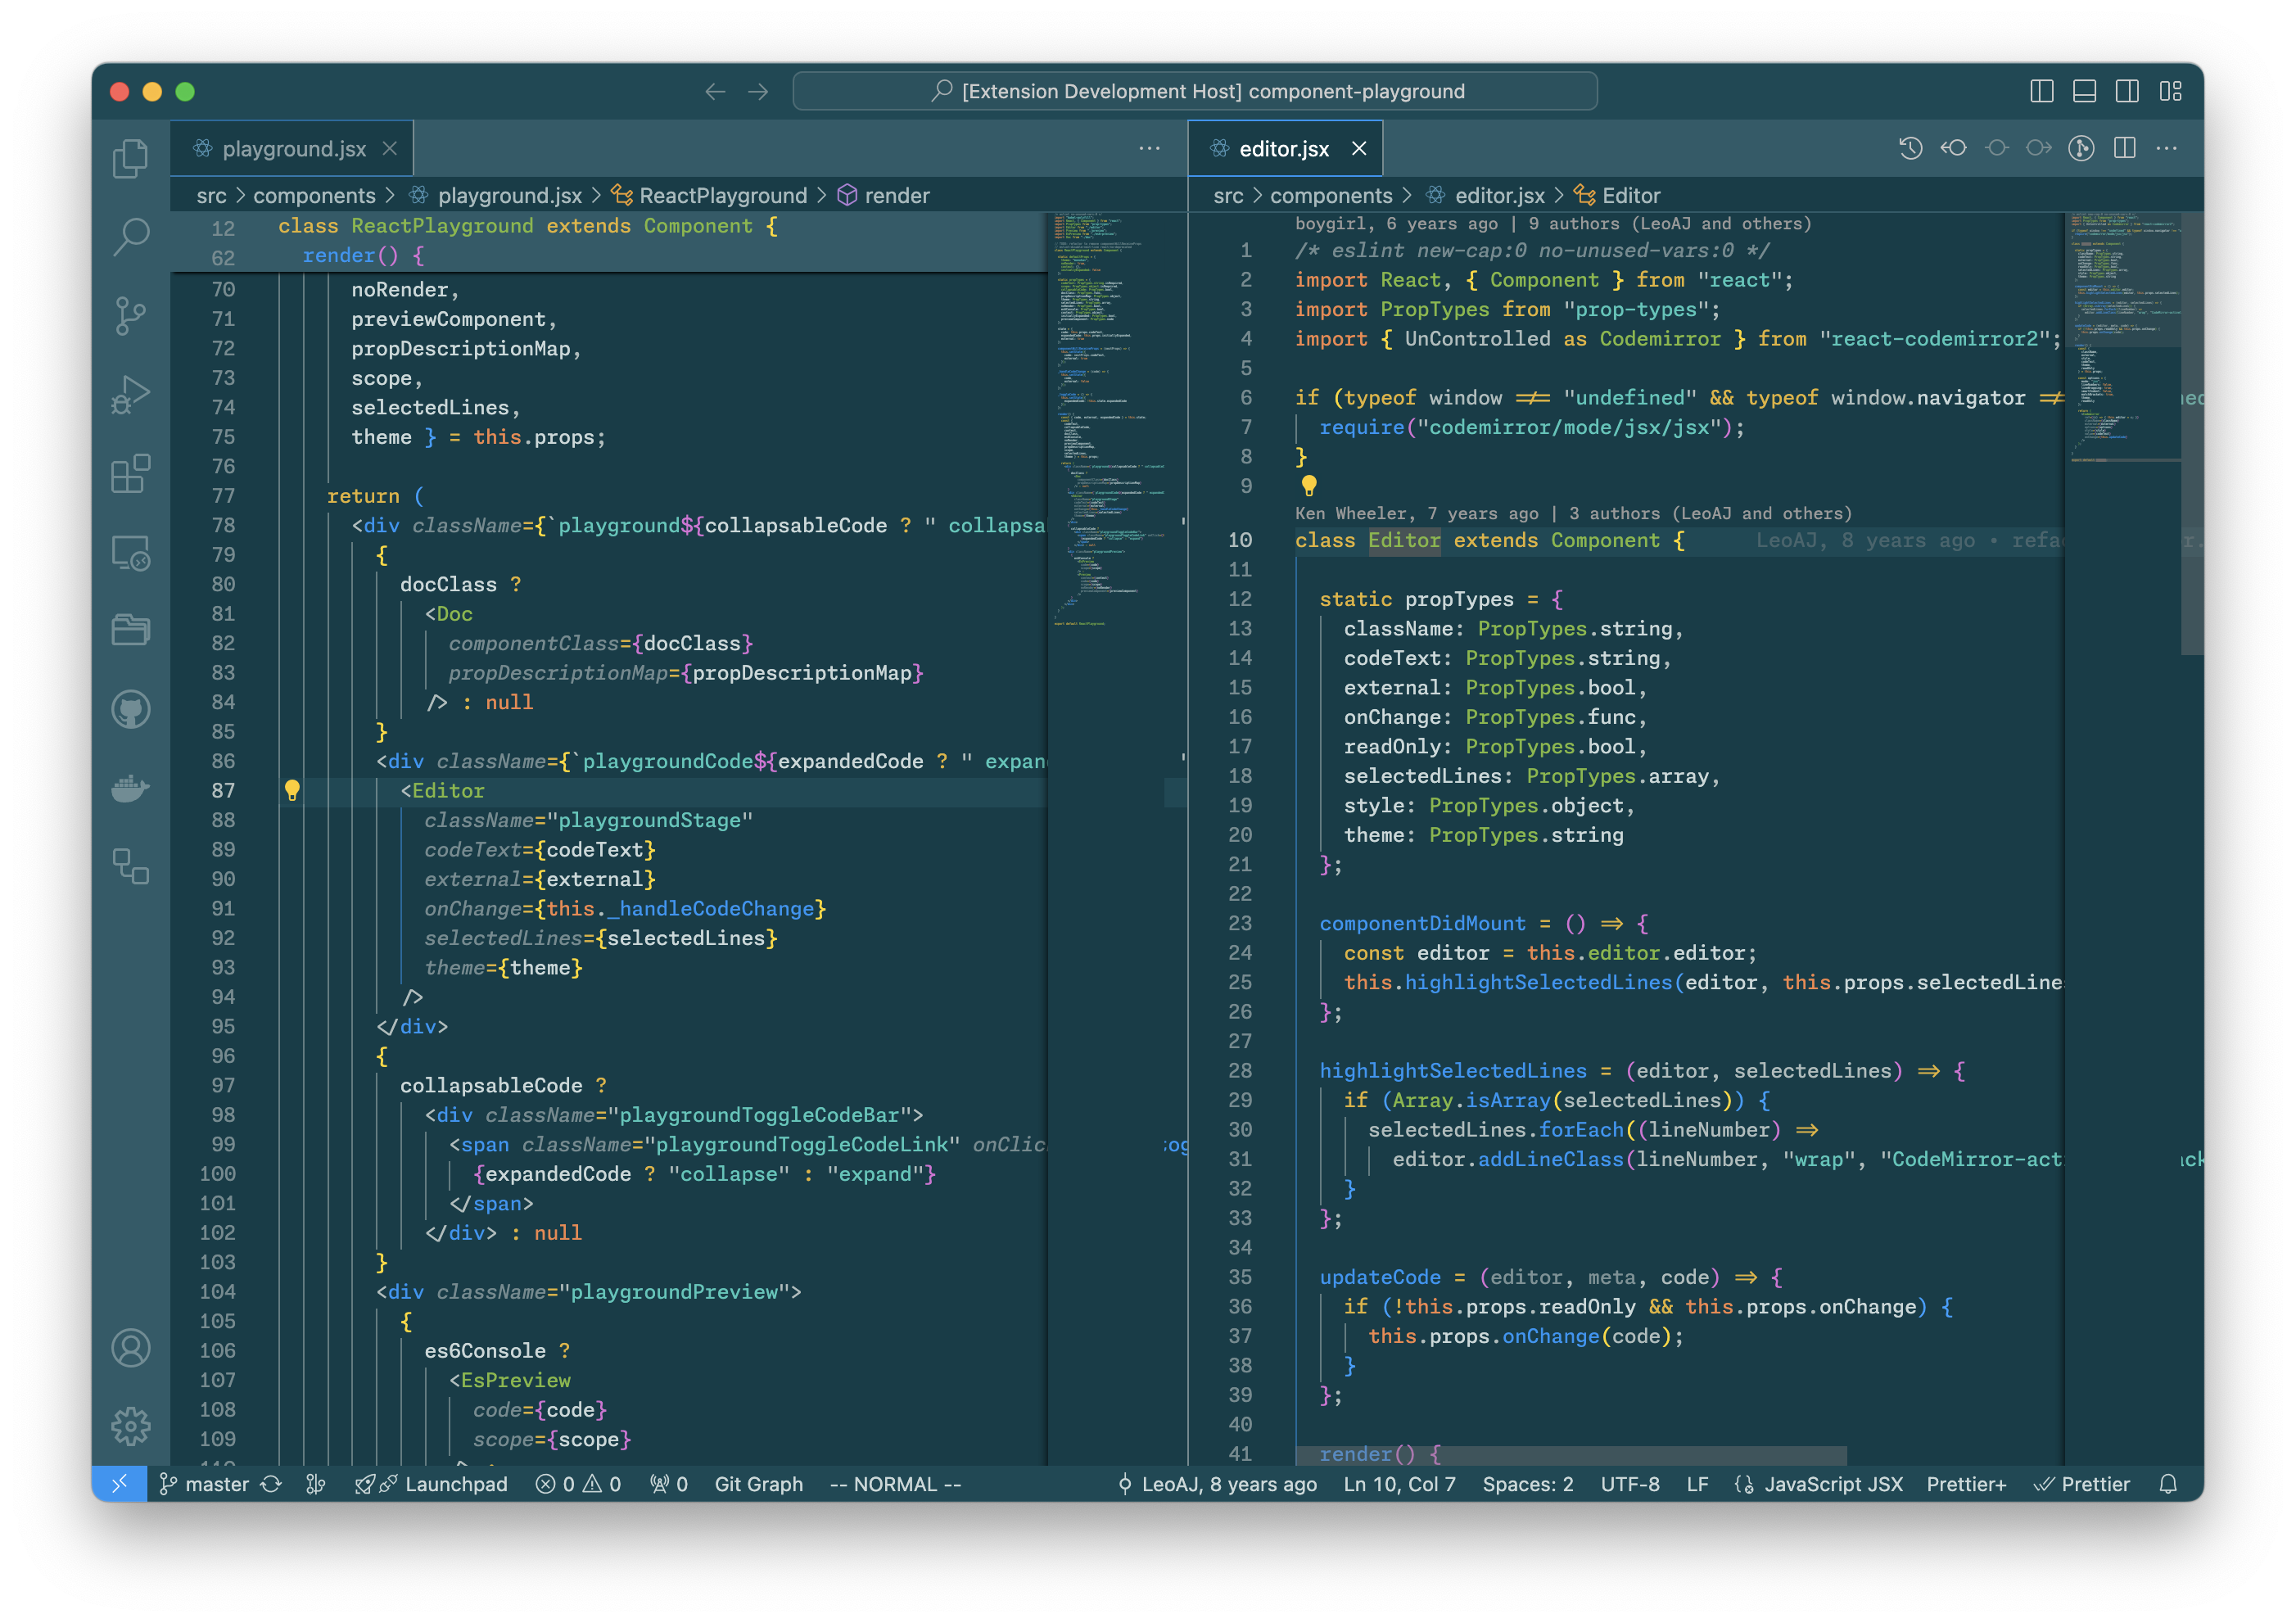Click line number 87 in left gutter

pos(223,791)
